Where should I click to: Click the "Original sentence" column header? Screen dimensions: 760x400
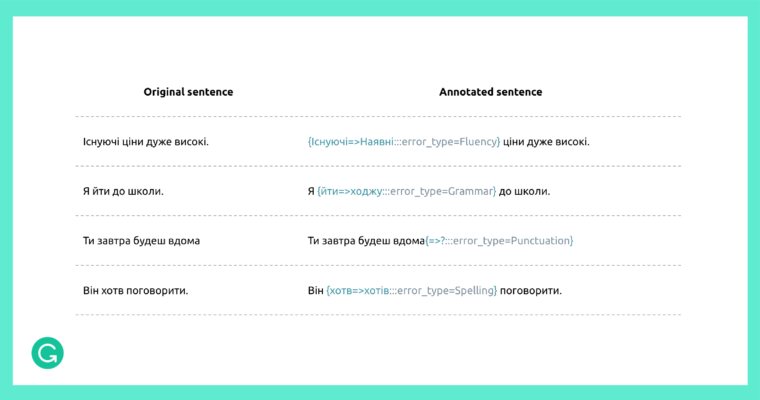(x=188, y=92)
